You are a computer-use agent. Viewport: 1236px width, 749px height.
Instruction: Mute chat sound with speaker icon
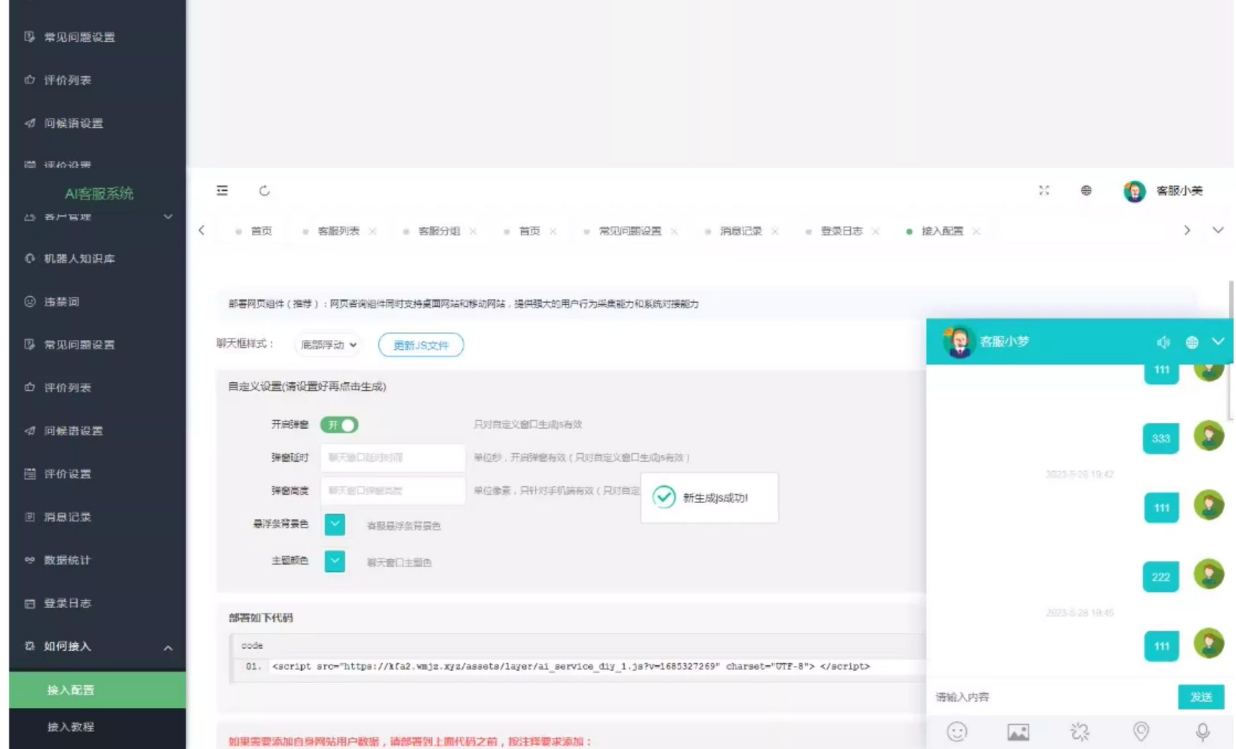click(1163, 342)
